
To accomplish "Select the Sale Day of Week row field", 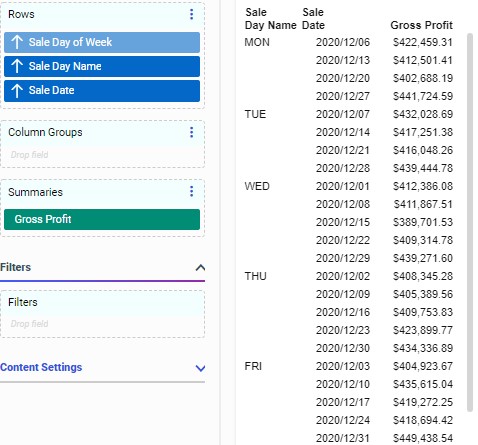I will coord(102,42).
